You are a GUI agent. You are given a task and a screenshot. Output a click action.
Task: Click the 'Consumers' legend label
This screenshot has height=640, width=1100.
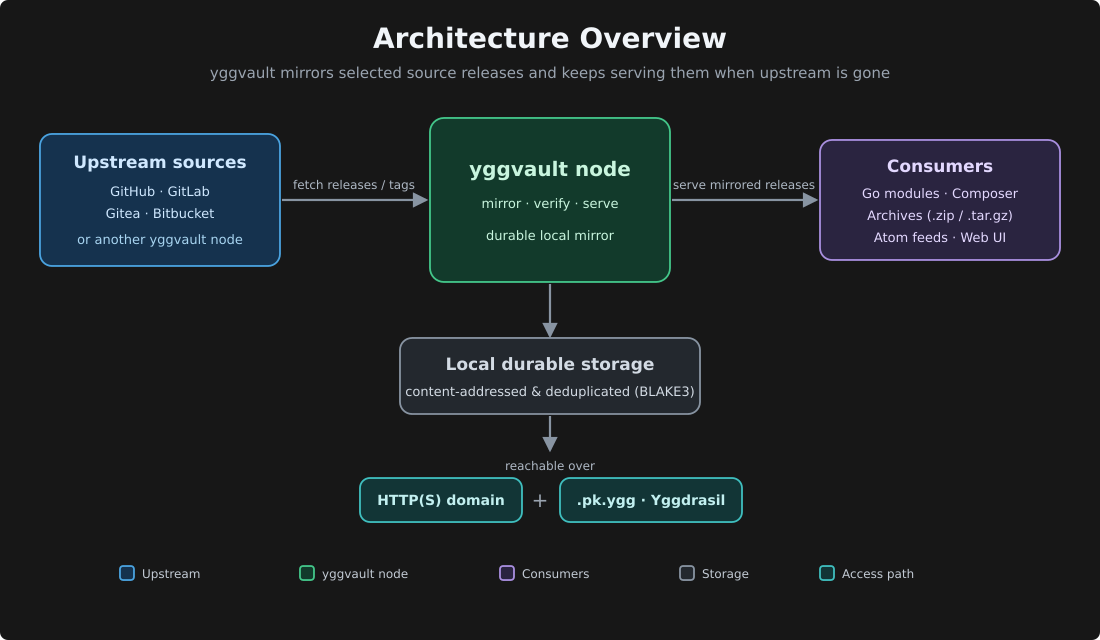click(x=555, y=574)
